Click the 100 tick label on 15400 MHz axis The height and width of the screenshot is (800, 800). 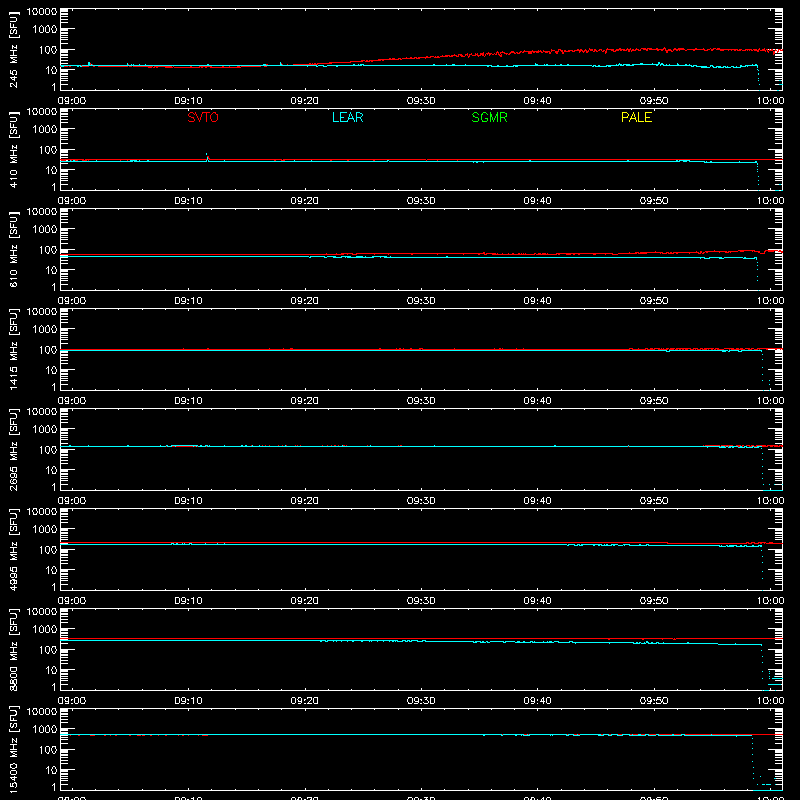coord(48,749)
